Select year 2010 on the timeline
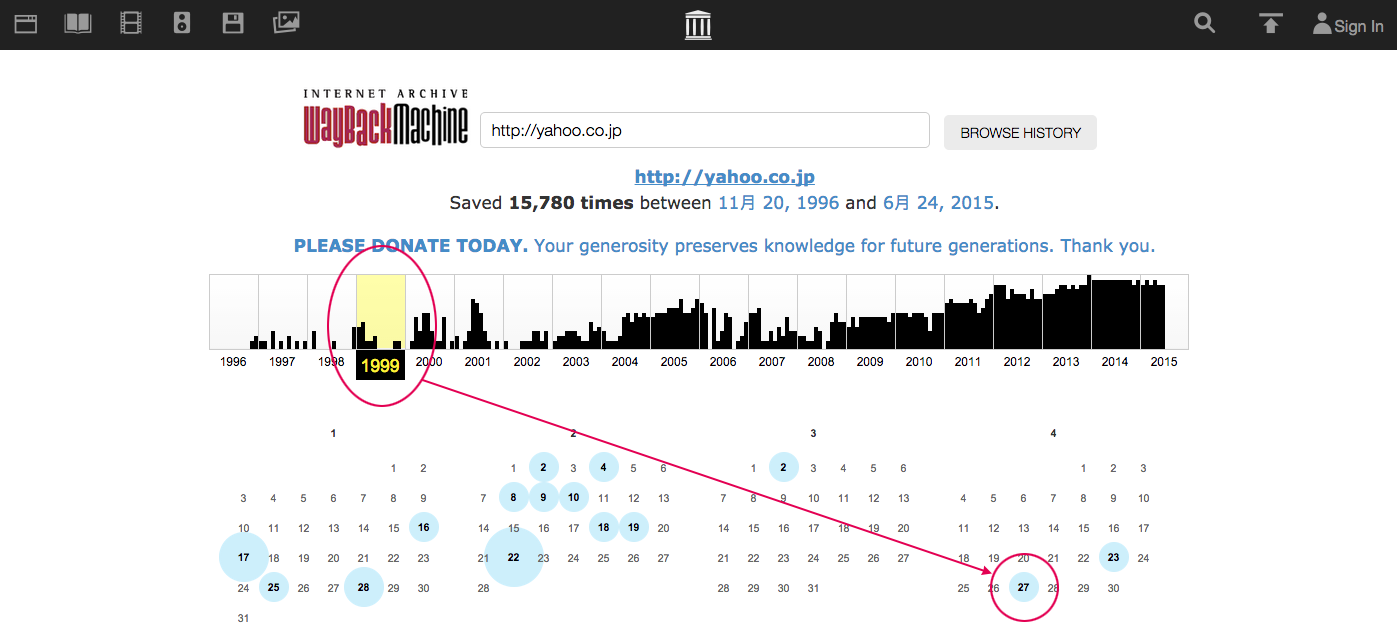Screen dimensions: 1397x634 coord(919,362)
